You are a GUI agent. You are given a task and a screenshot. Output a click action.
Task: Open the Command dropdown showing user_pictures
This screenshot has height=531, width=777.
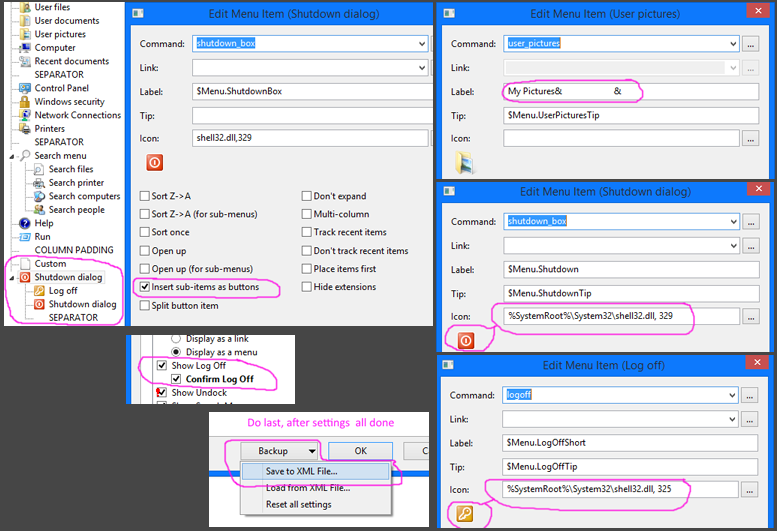pos(733,44)
